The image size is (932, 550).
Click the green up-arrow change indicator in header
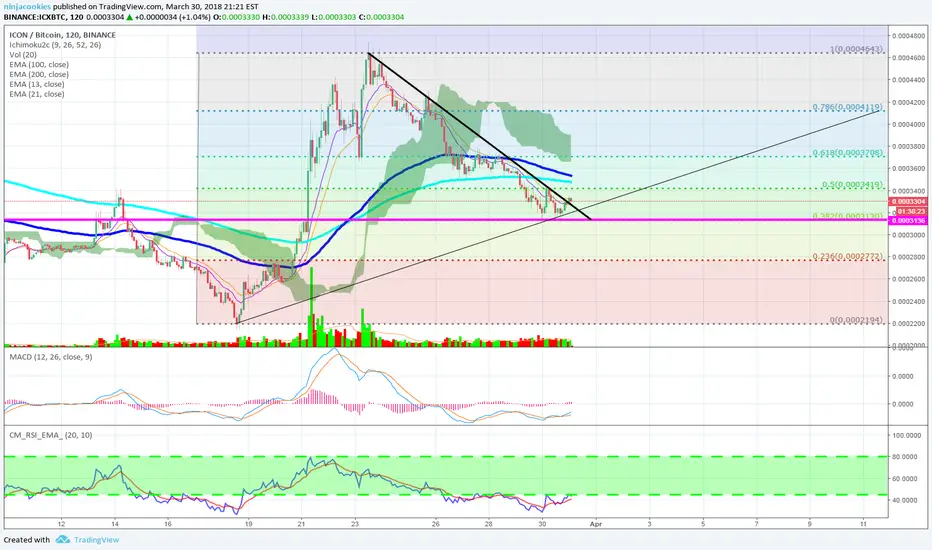point(130,17)
